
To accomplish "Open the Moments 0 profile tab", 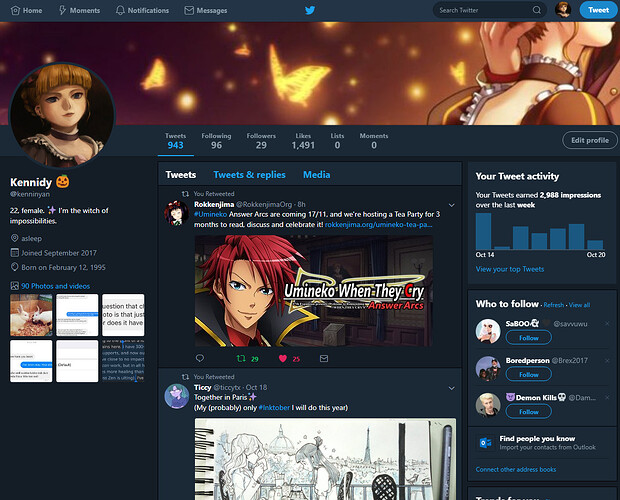I will tap(374, 141).
